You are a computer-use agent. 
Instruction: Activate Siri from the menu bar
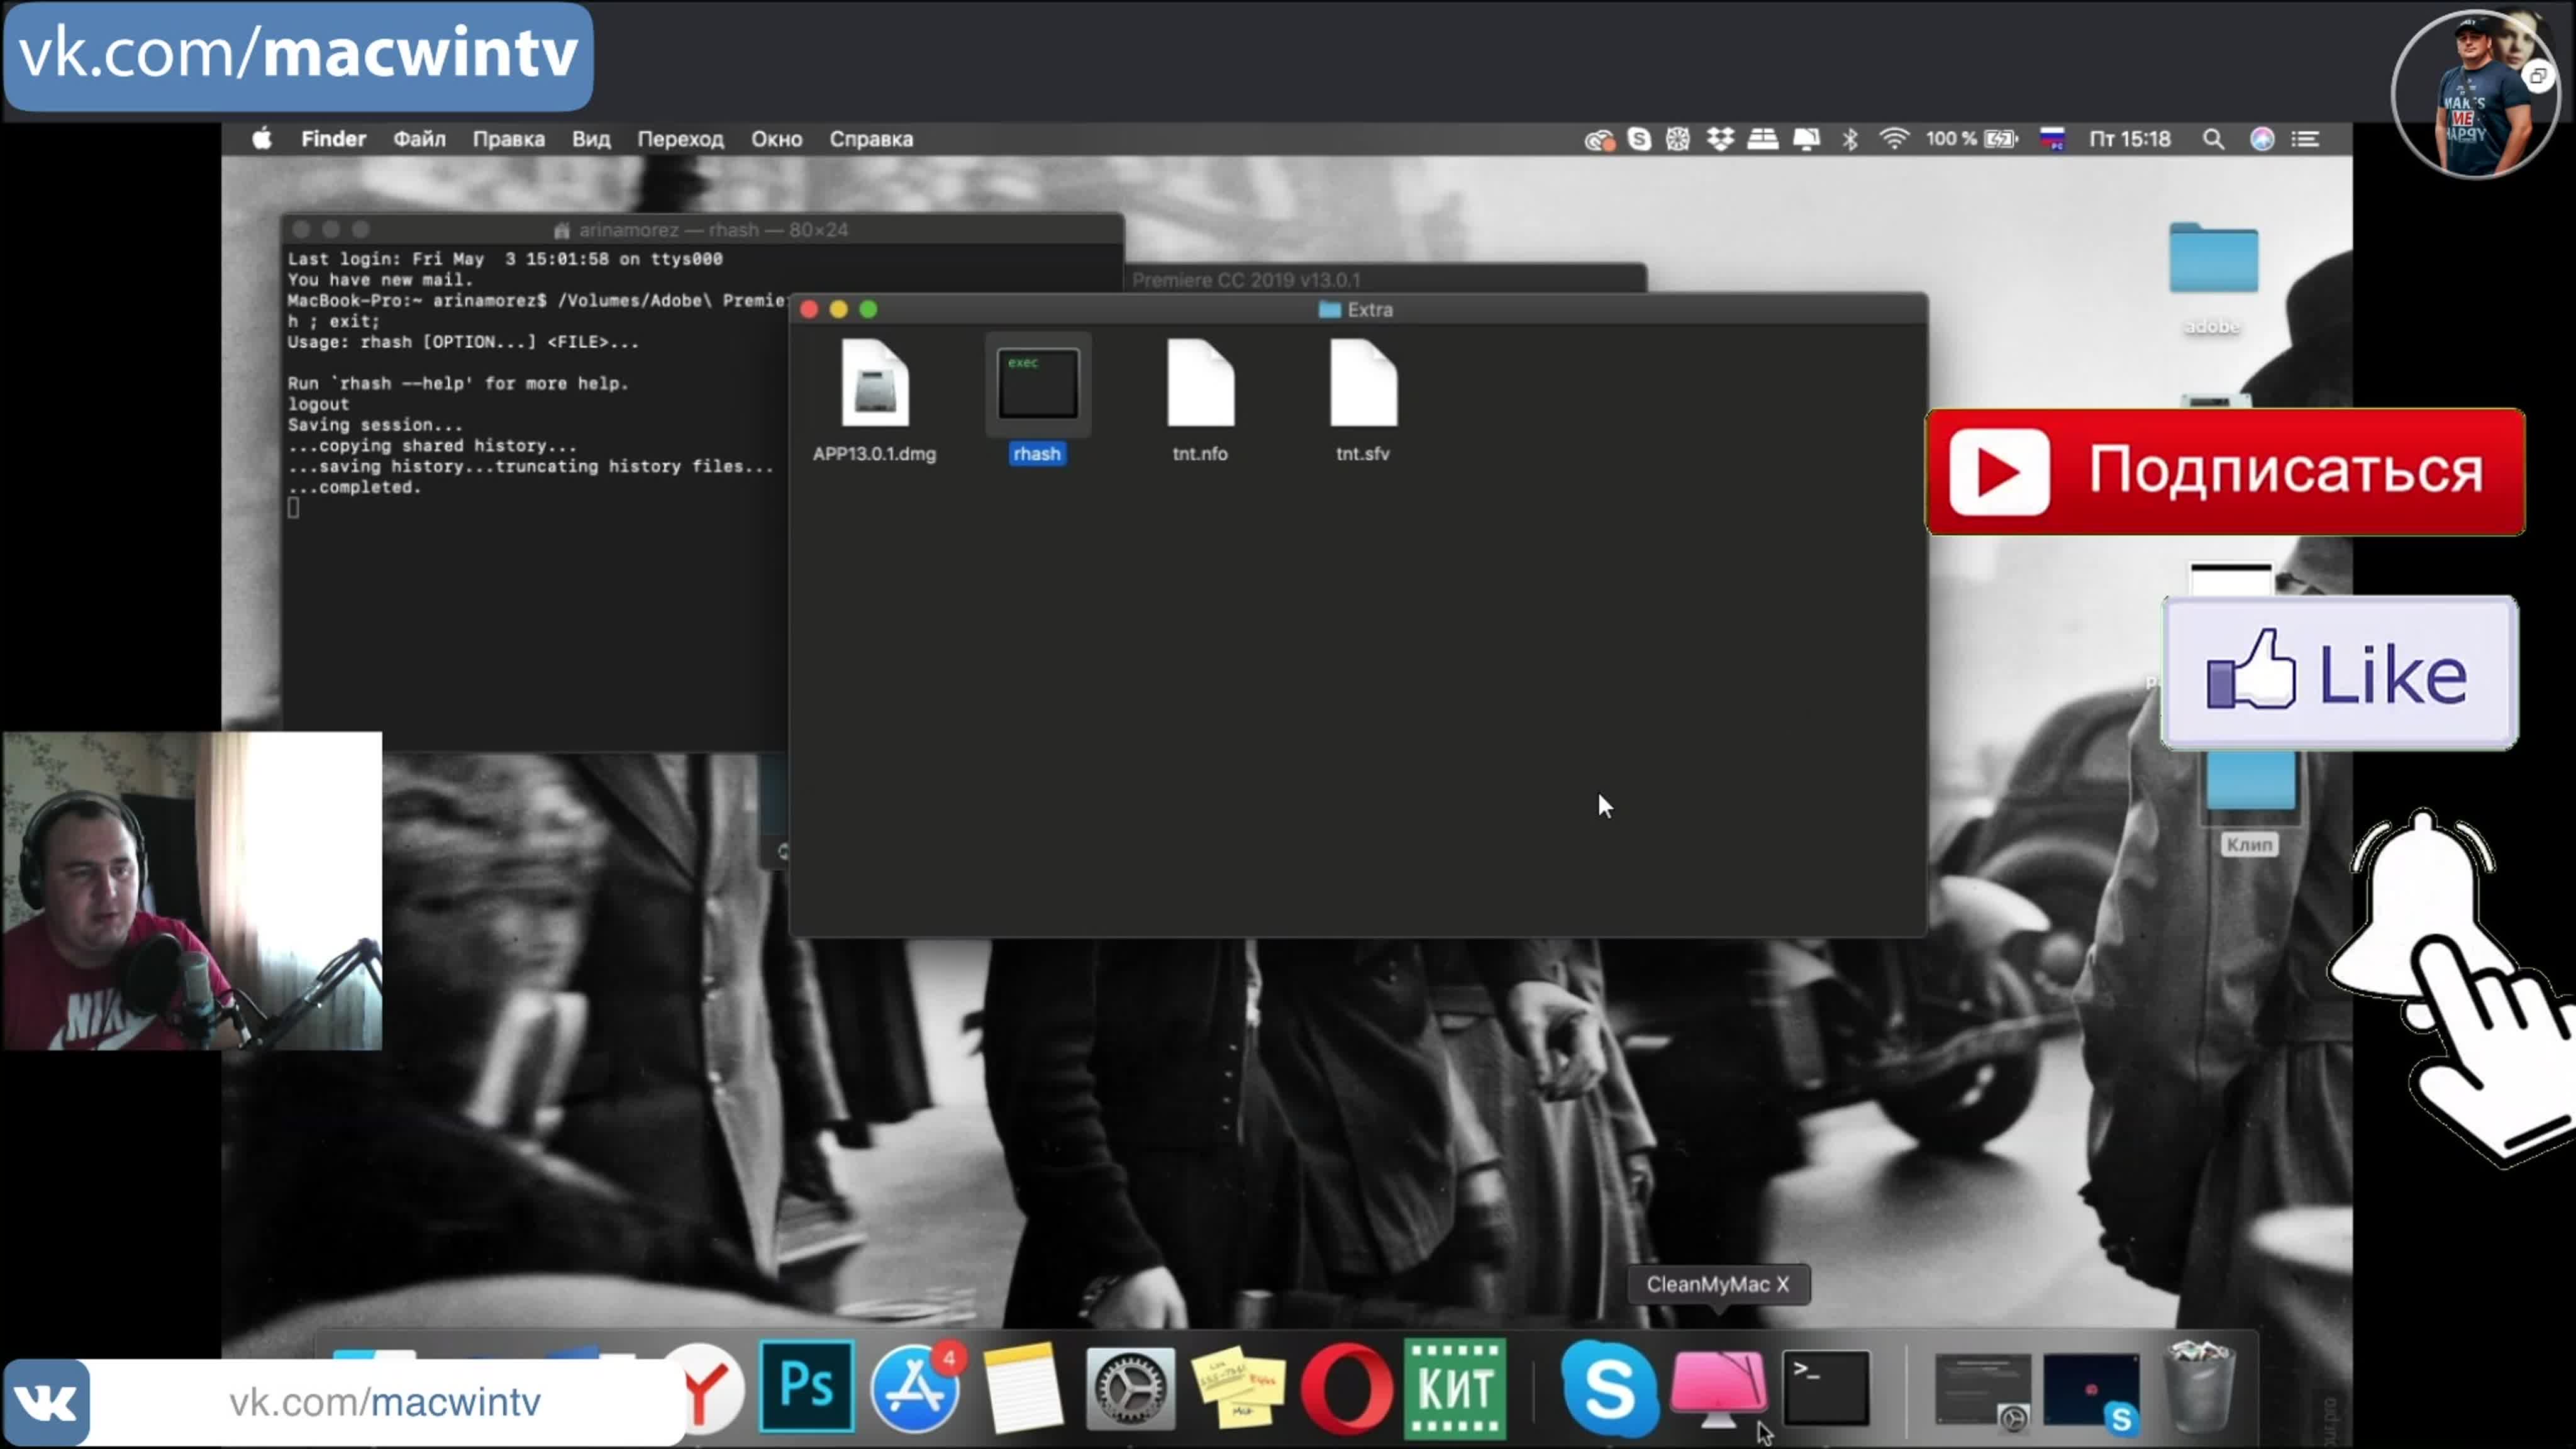2261,139
